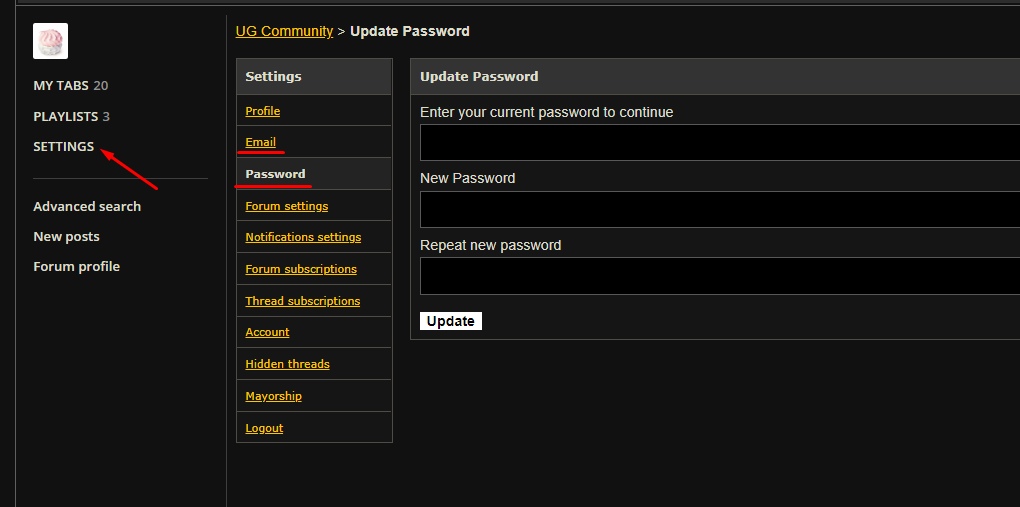Image resolution: width=1020 pixels, height=507 pixels.
Task: Open MY TABS in sidebar
Action: 70,85
